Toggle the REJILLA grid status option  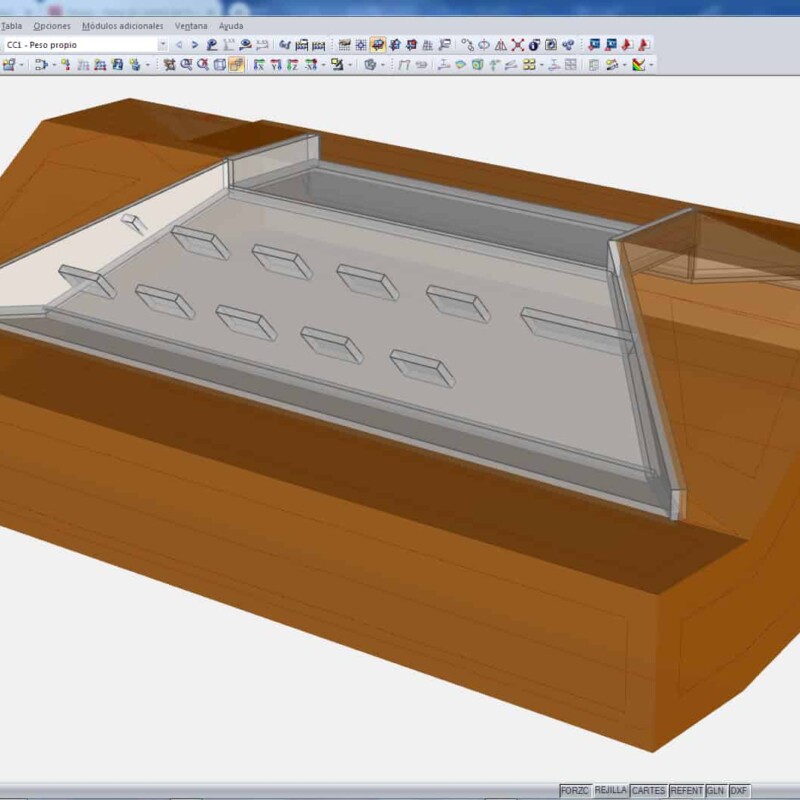pyautogui.click(x=611, y=791)
